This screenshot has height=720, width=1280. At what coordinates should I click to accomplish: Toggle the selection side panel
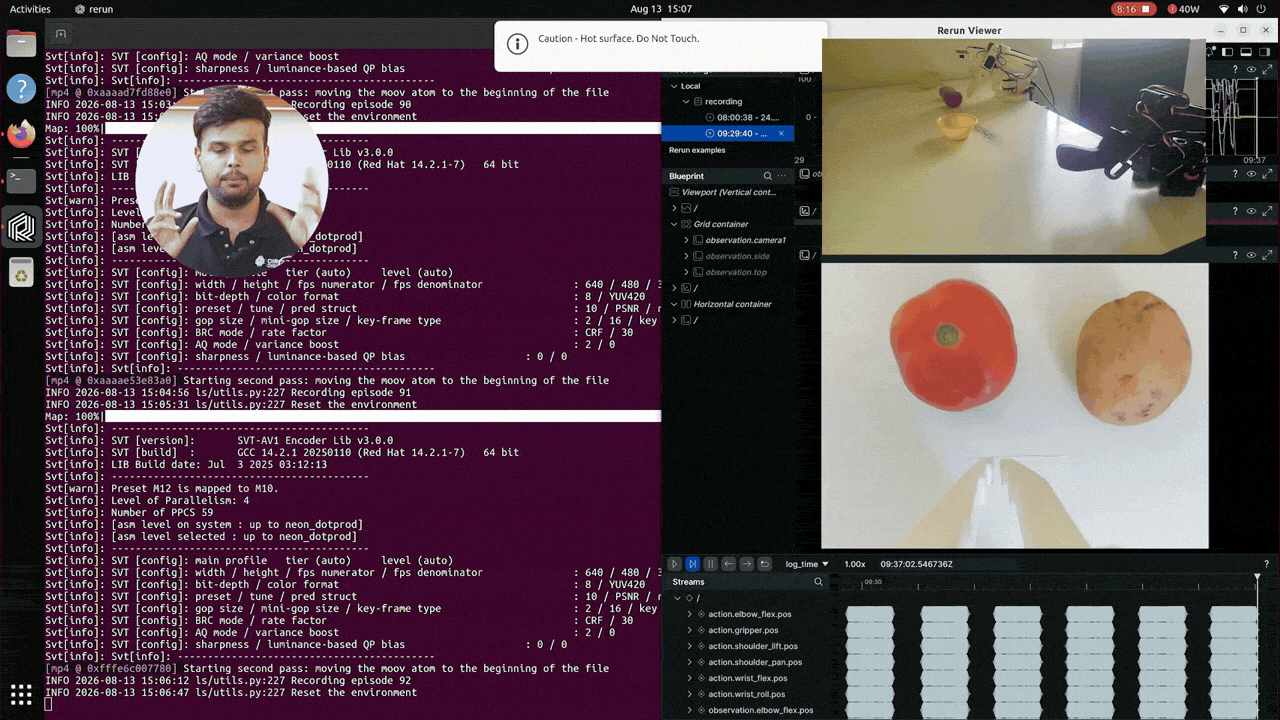pos(1265,52)
